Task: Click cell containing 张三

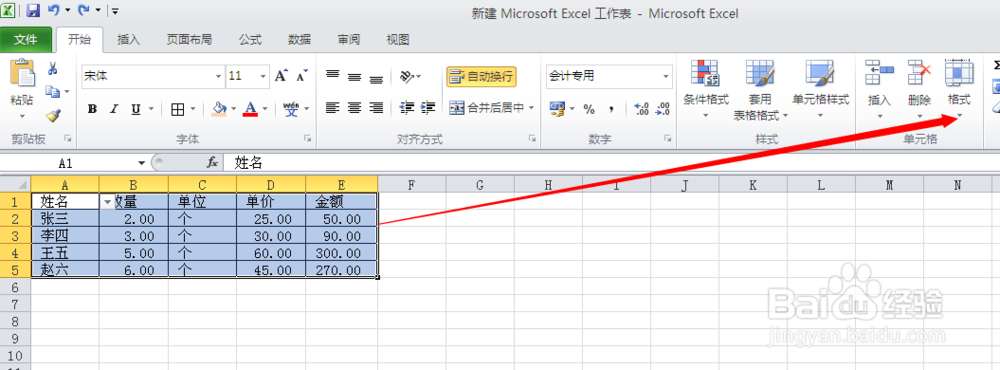Action: [65, 219]
